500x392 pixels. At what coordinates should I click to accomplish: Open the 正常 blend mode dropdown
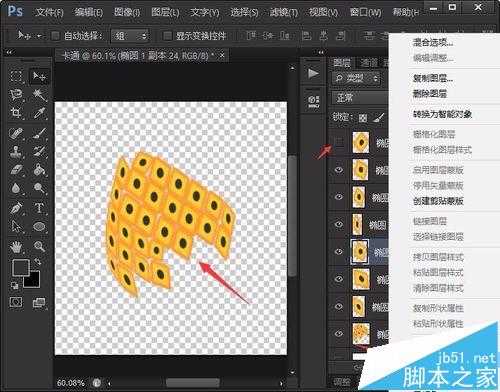click(361, 98)
